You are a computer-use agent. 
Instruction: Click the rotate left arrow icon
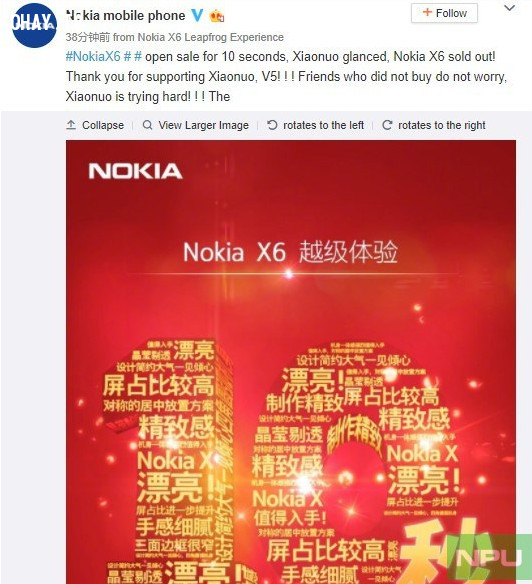click(272, 125)
